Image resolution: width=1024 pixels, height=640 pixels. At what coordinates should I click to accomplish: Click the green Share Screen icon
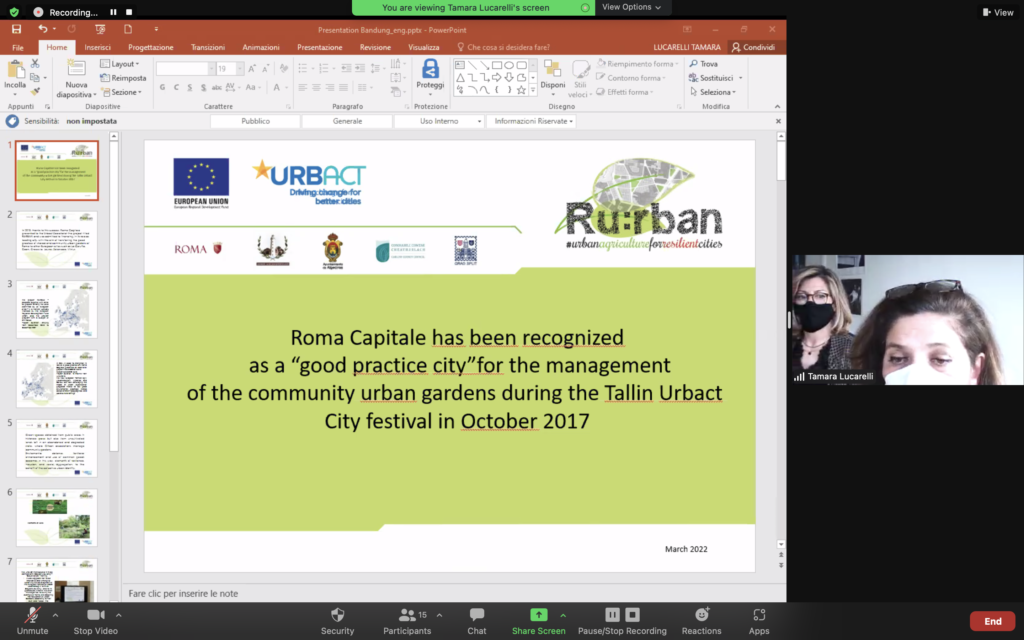click(538, 615)
